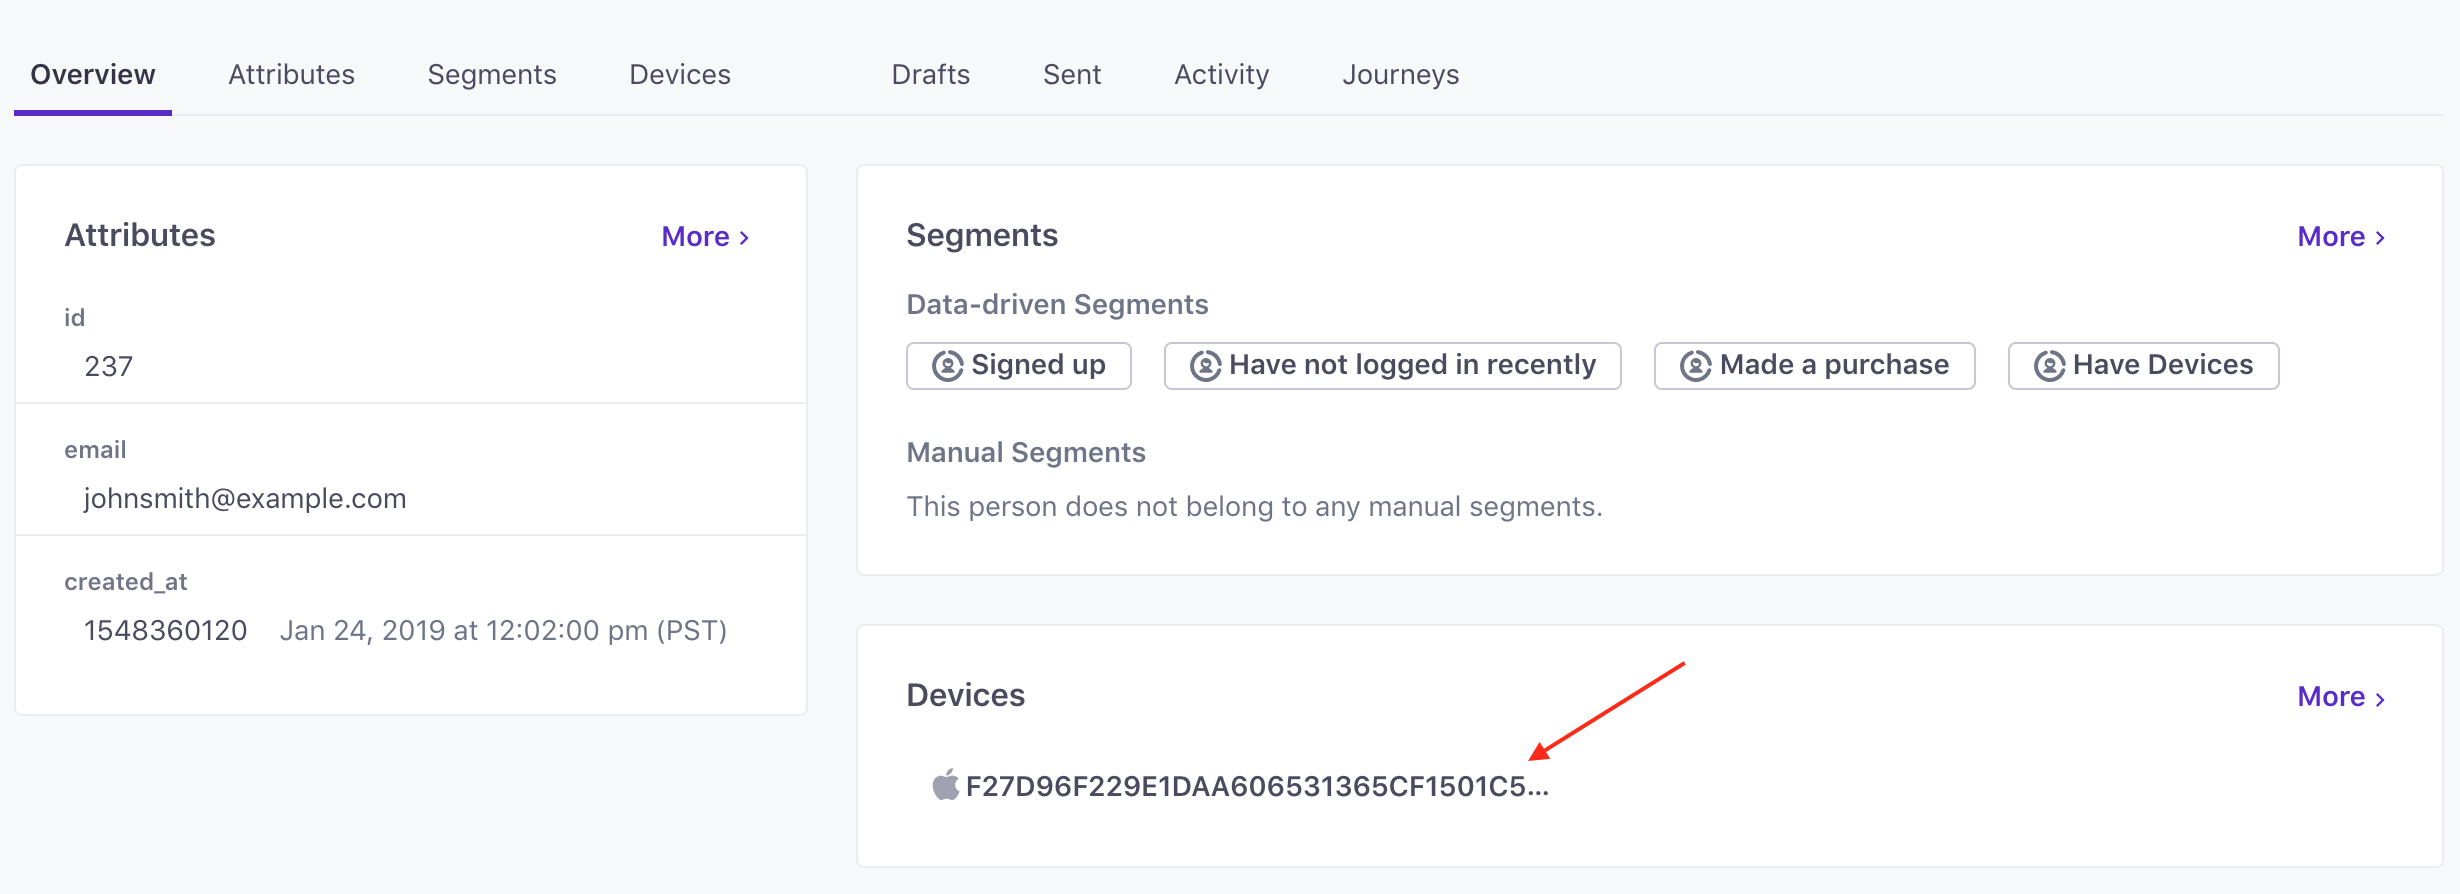Click the Made a purchase segment icon
The width and height of the screenshot is (2460, 894).
coord(1695,366)
